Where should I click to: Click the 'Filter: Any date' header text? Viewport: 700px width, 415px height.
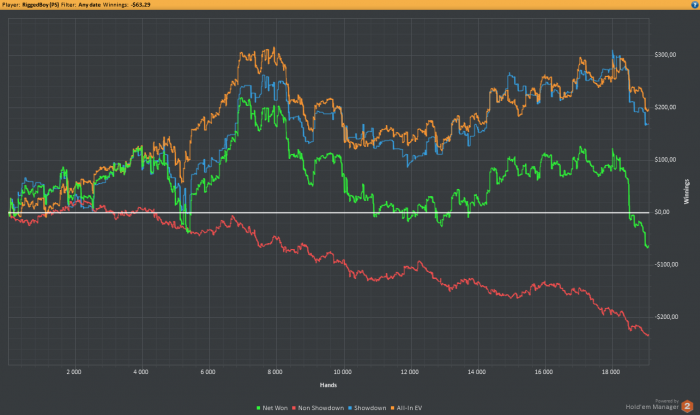81,4
